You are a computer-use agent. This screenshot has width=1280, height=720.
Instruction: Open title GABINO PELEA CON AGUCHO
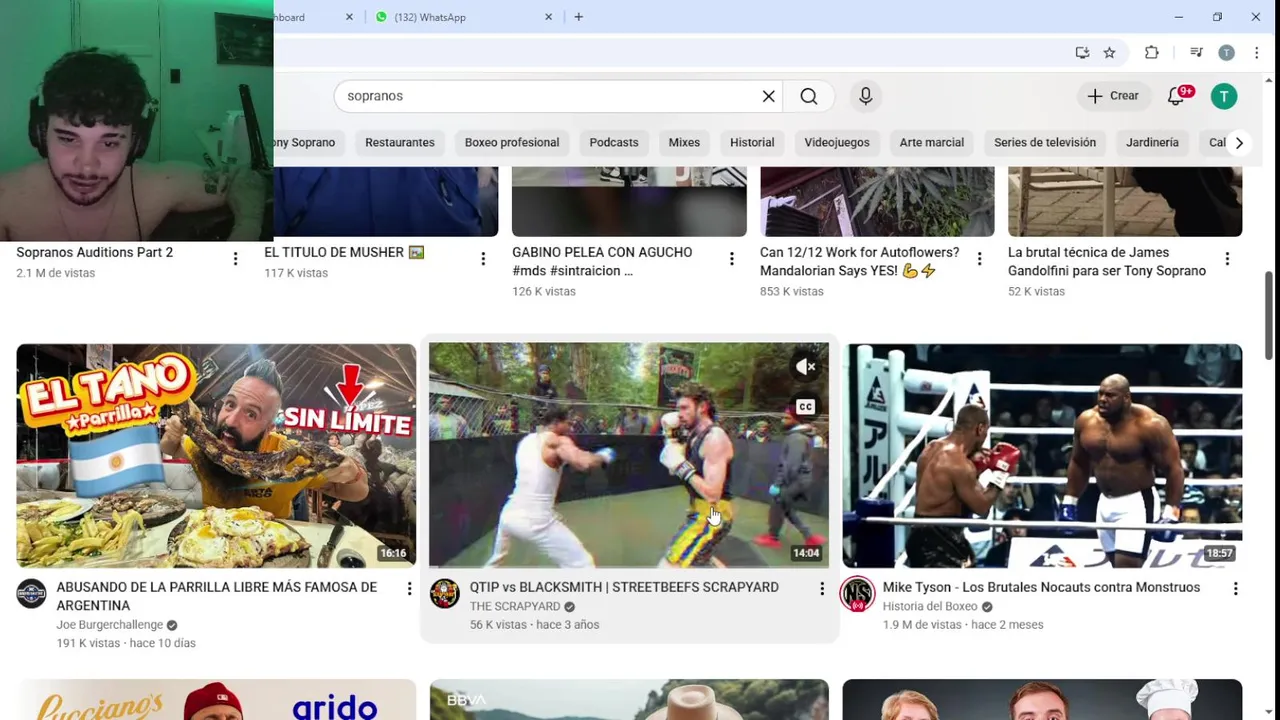602,261
